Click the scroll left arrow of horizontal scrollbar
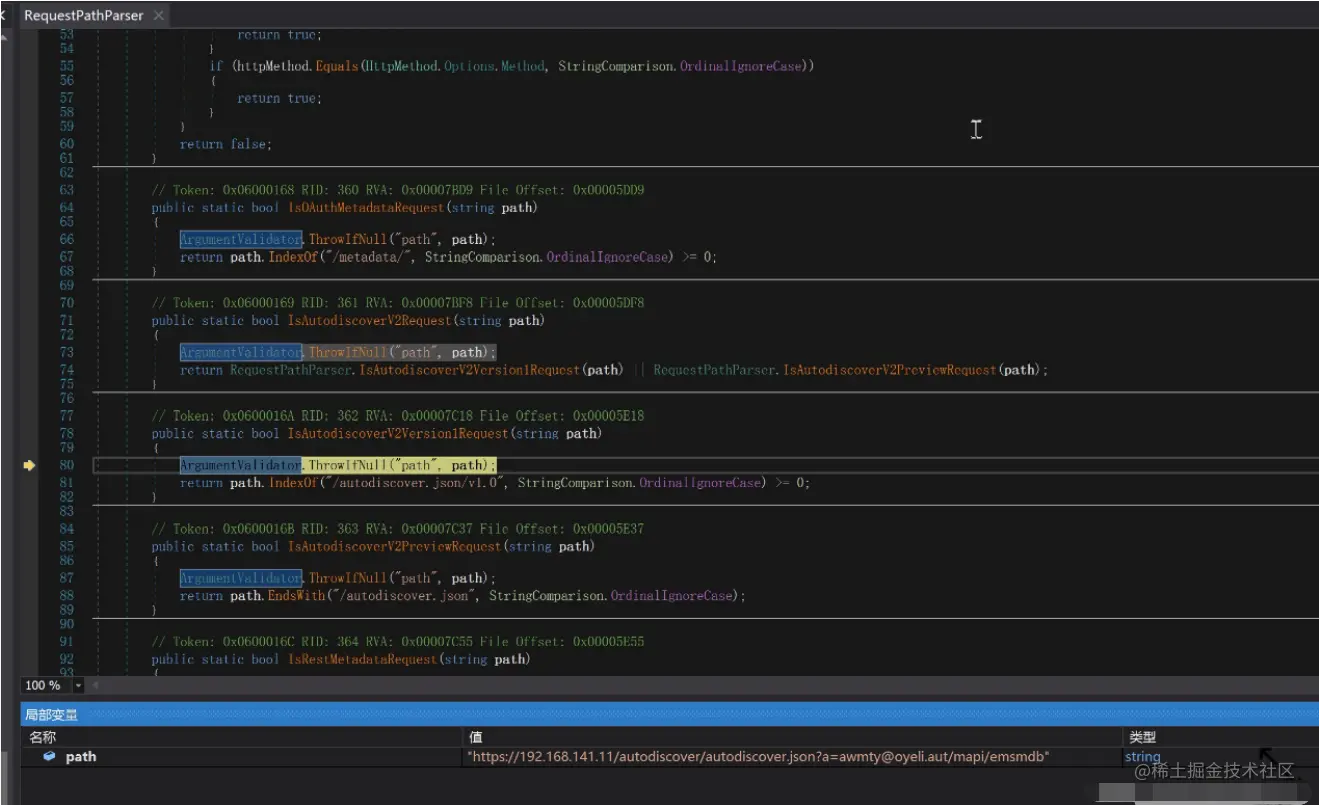 [x=96, y=686]
